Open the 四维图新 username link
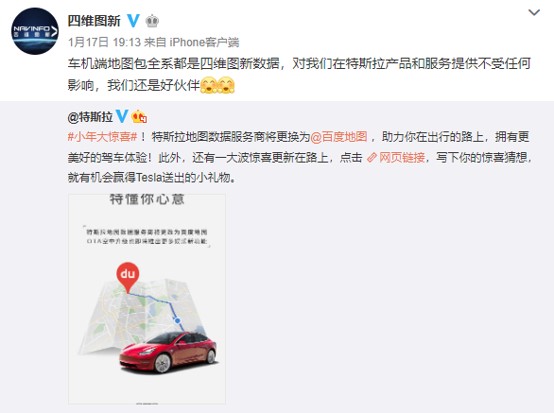Image resolution: width=554 pixels, height=413 pixels. (94, 21)
